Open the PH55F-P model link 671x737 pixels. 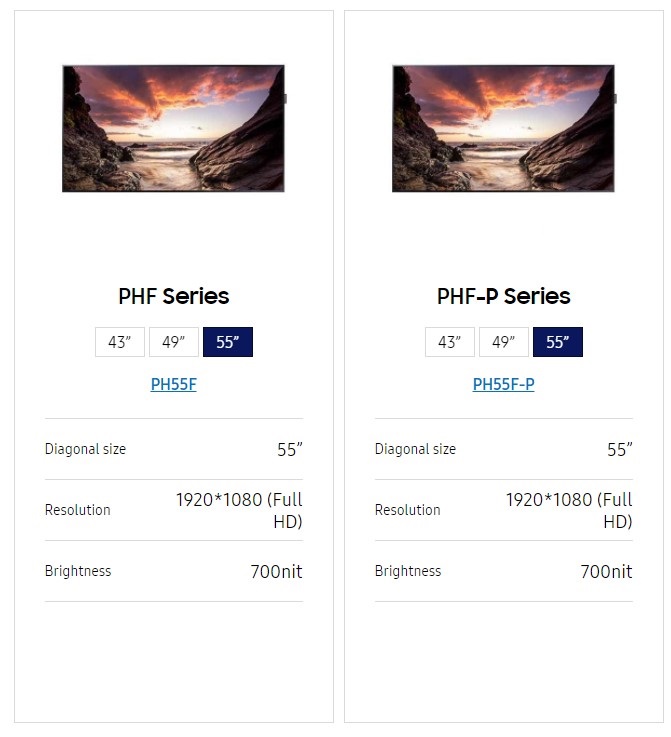coord(504,384)
